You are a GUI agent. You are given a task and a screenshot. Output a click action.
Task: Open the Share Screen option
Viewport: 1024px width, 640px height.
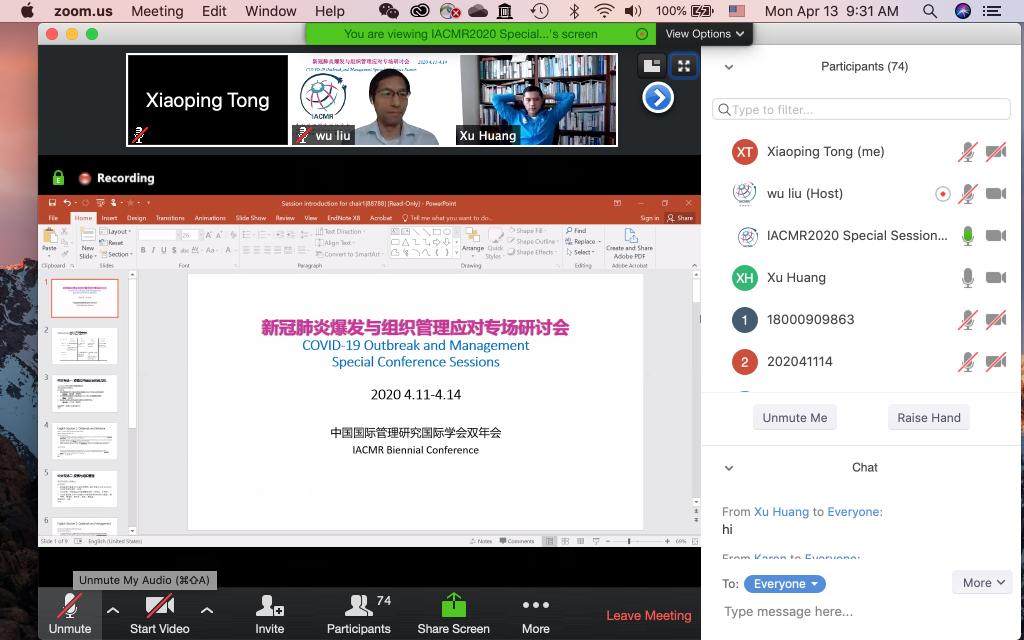coord(453,607)
